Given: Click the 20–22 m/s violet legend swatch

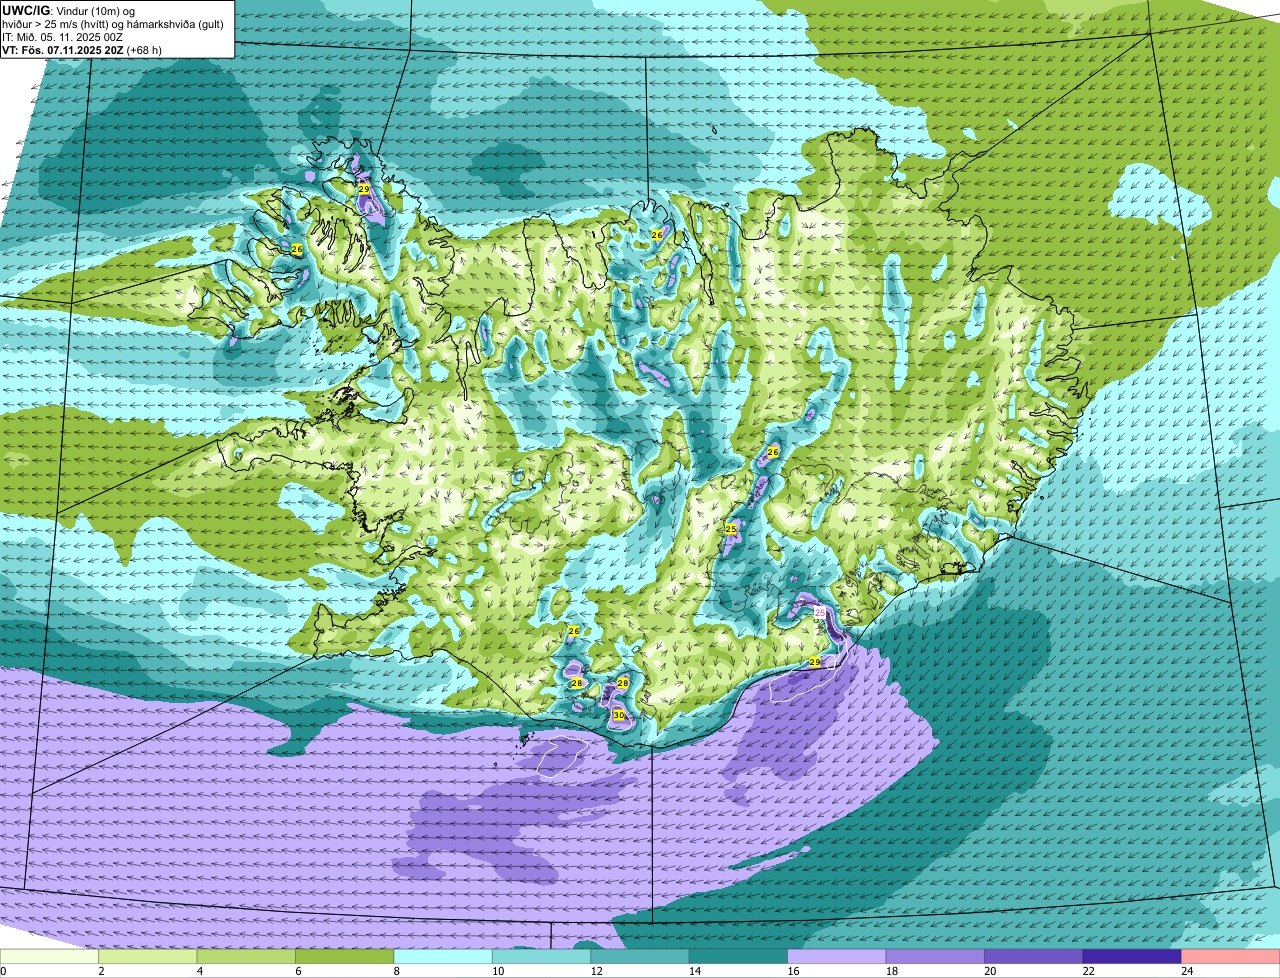Looking at the screenshot, I should point(1034,957).
